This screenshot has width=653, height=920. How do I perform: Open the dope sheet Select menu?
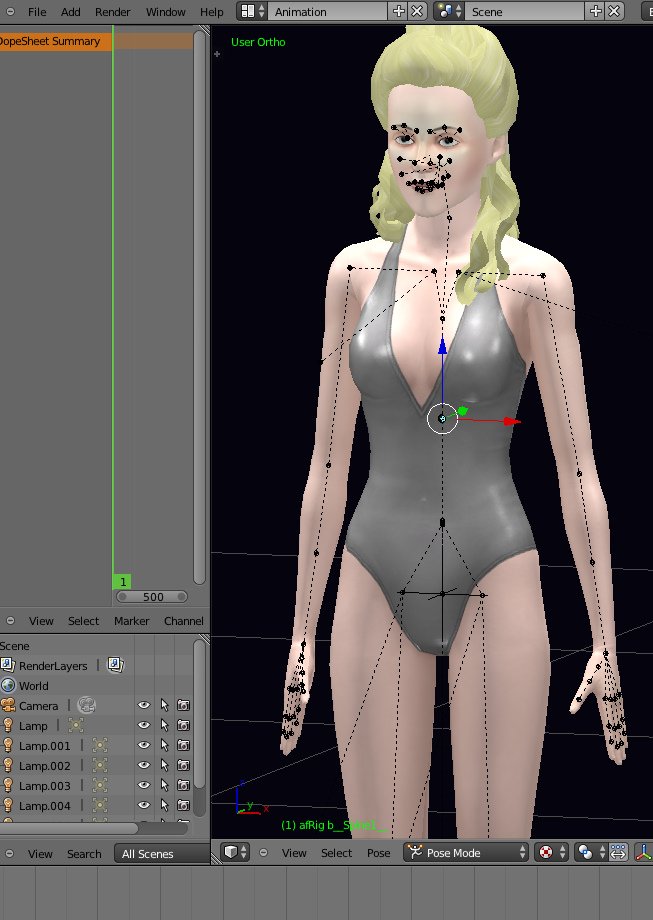tap(83, 621)
